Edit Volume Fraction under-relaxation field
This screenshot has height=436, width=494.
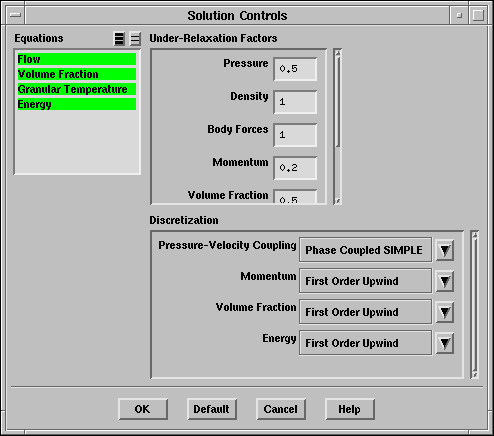(295, 196)
